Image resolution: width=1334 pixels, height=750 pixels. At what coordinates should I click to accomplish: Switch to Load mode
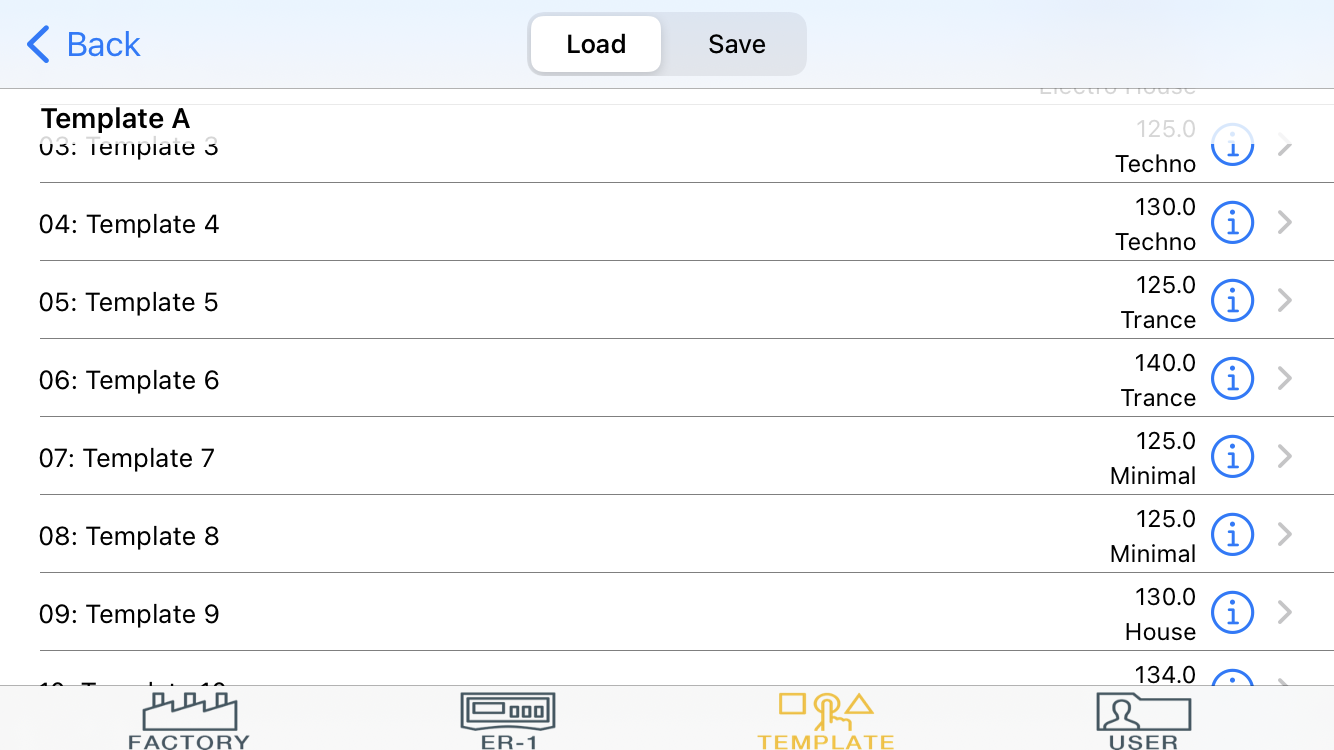[x=596, y=44]
